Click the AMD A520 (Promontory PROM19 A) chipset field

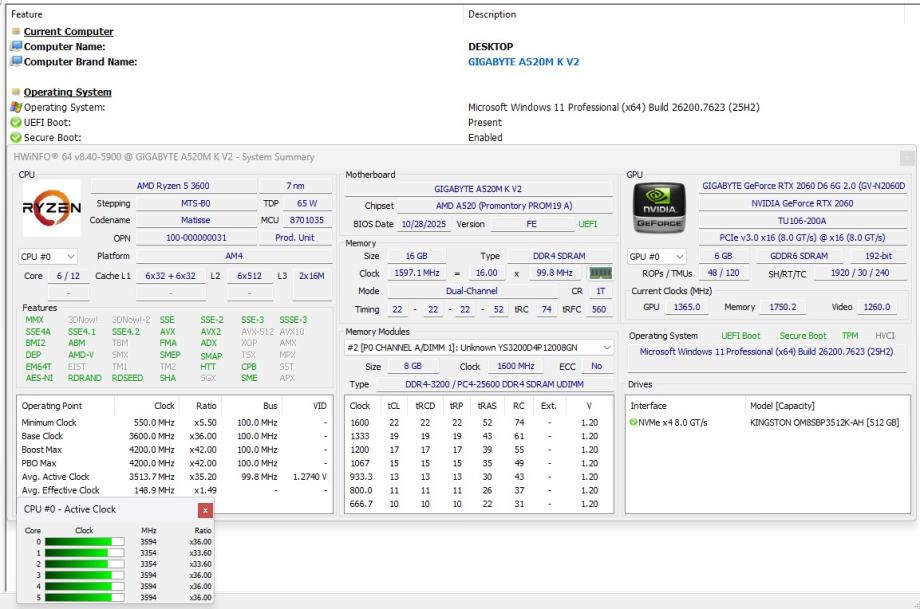pyautogui.click(x=504, y=205)
